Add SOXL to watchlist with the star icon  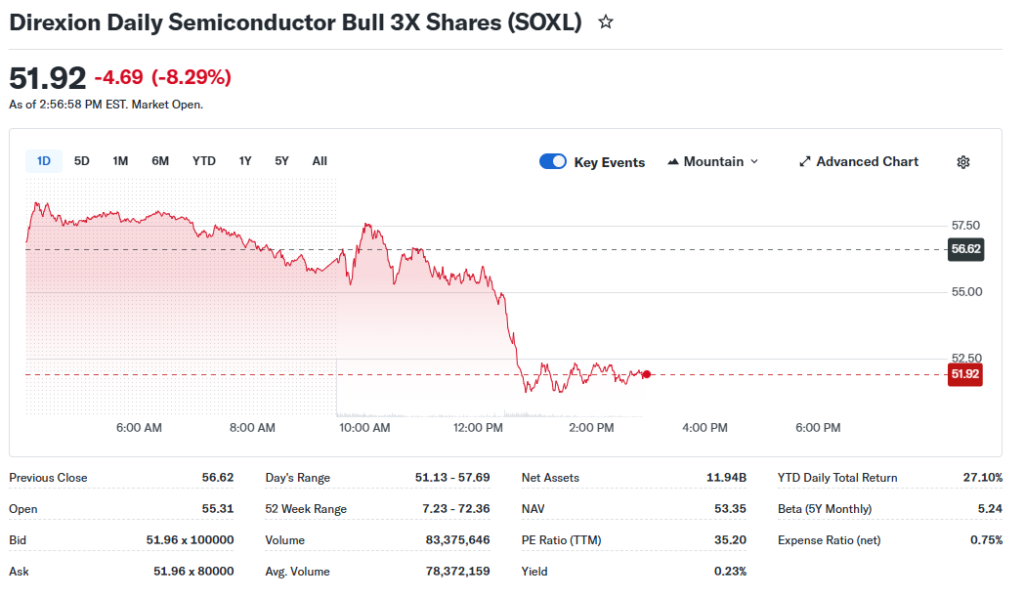click(x=606, y=22)
